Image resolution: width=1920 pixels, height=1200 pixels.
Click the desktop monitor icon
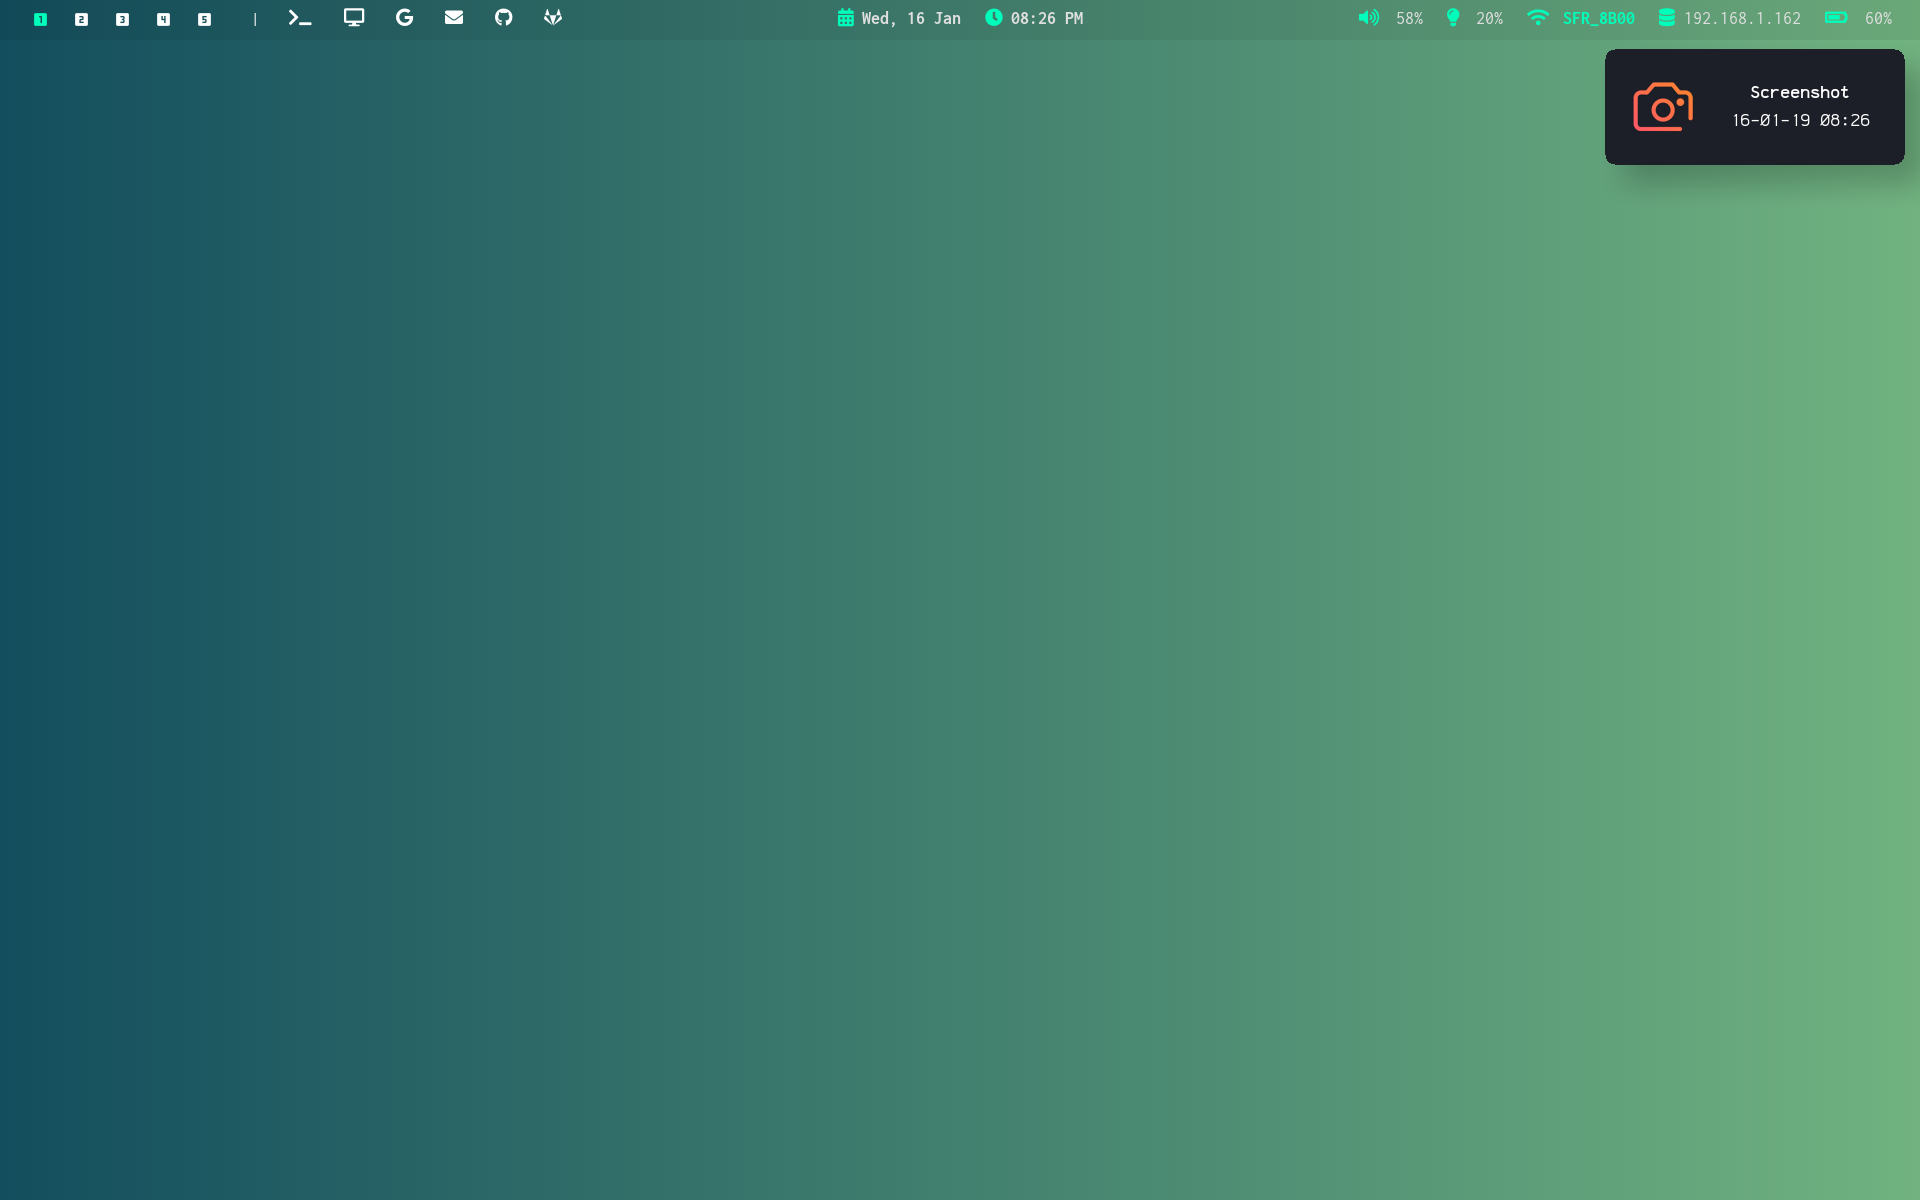click(x=354, y=18)
